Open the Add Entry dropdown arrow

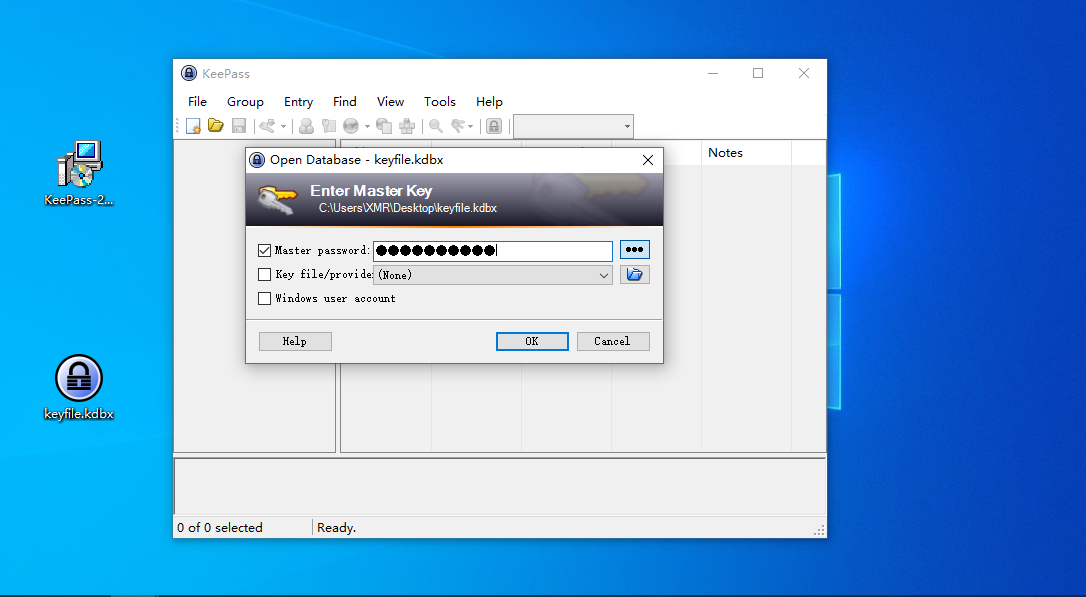coord(283,126)
